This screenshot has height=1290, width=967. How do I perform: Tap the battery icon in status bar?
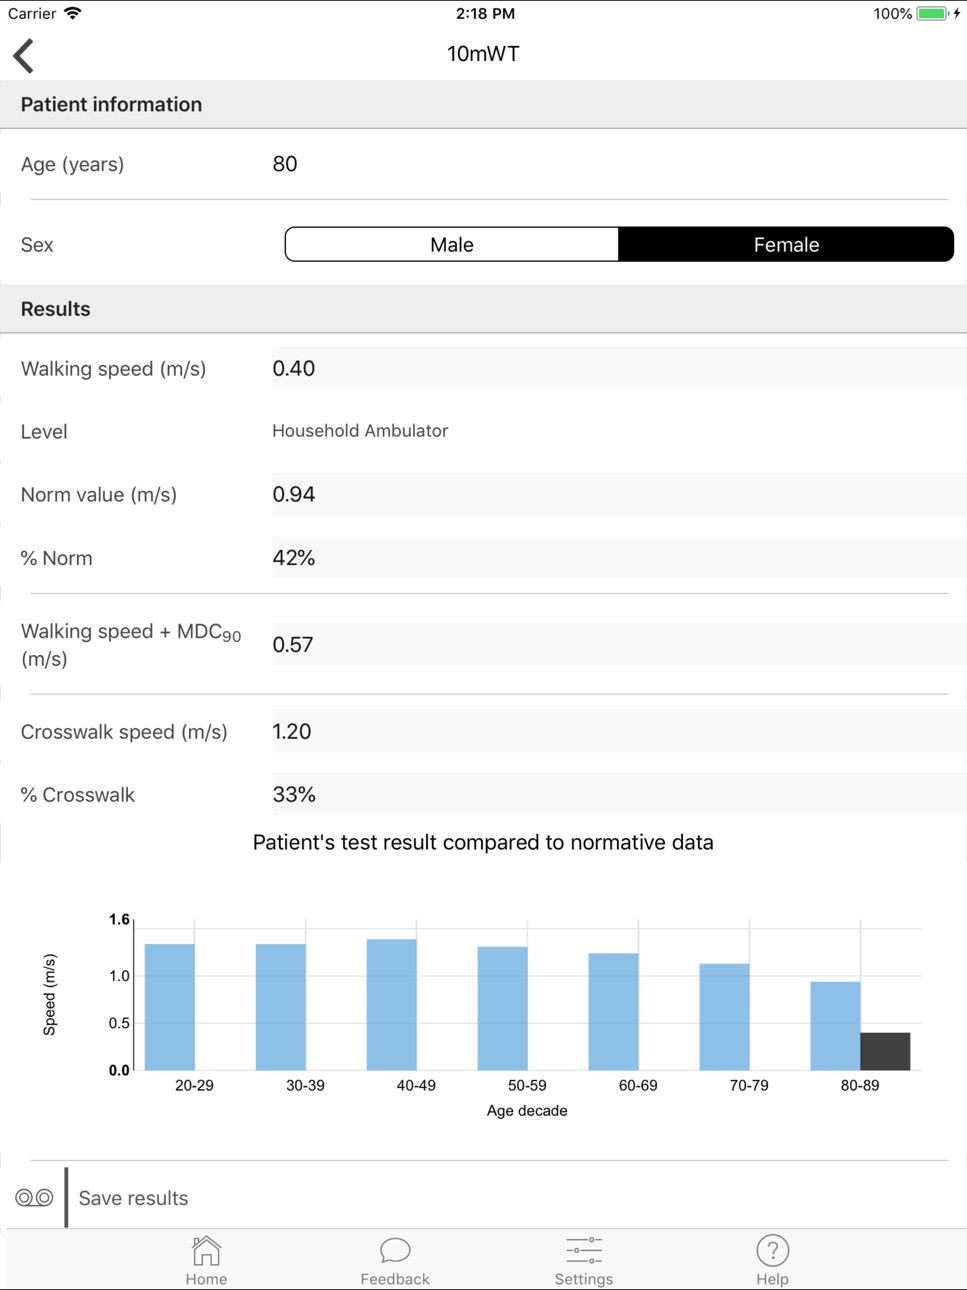click(x=933, y=14)
